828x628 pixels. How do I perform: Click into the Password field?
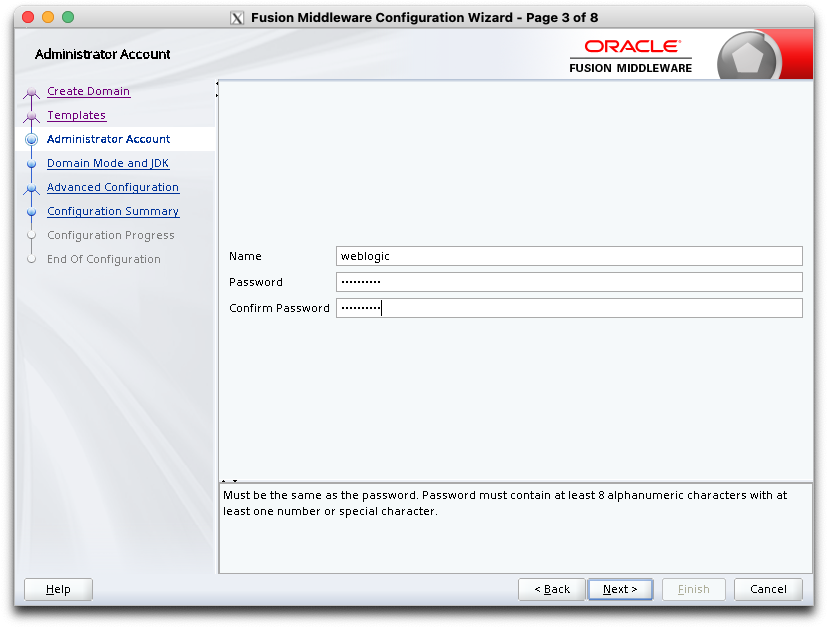(569, 282)
